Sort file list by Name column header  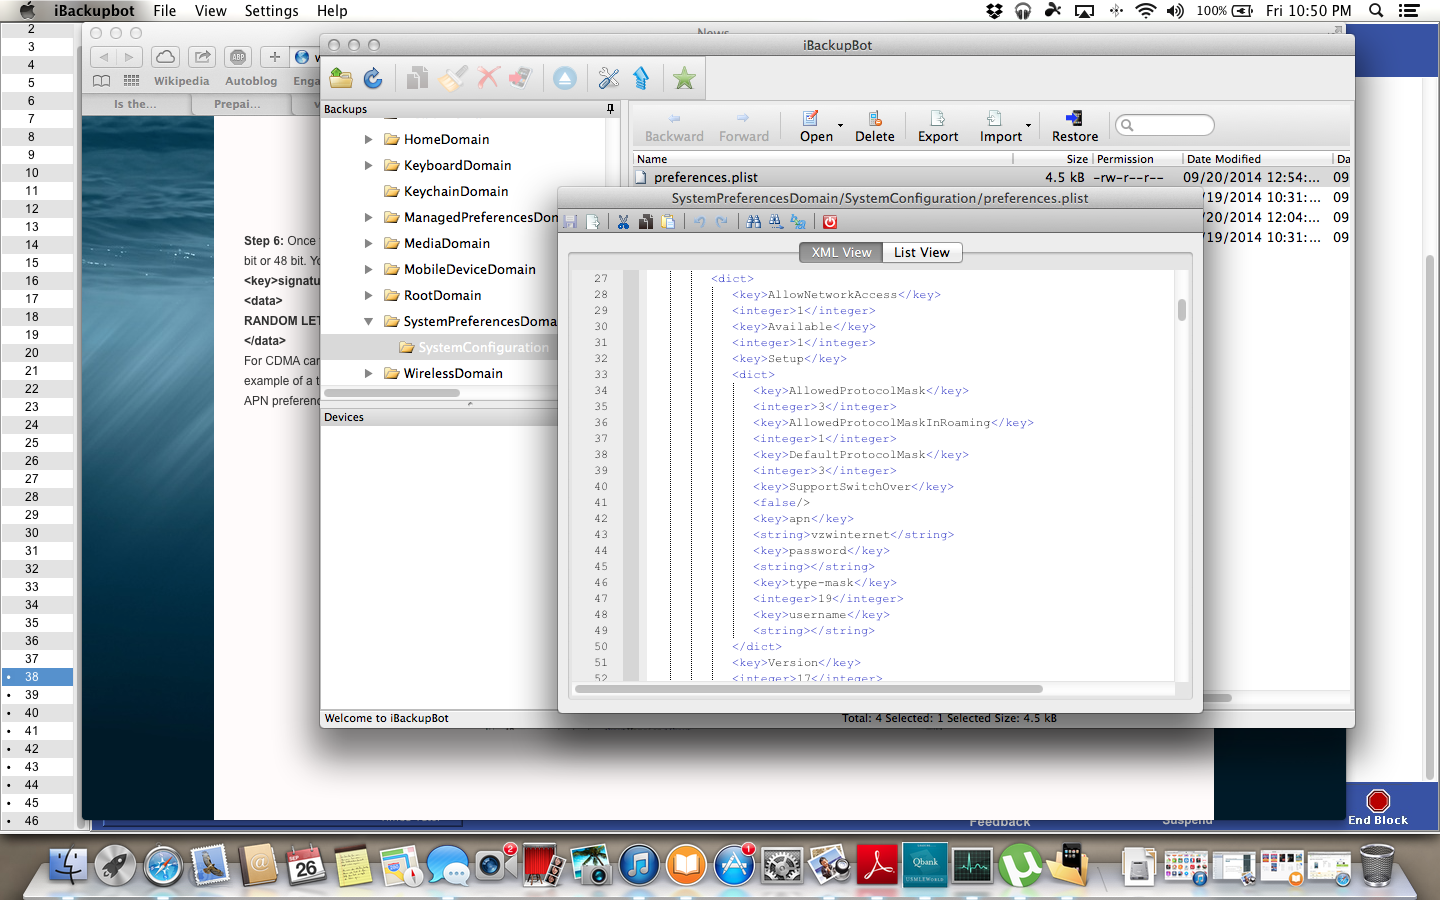823,159
